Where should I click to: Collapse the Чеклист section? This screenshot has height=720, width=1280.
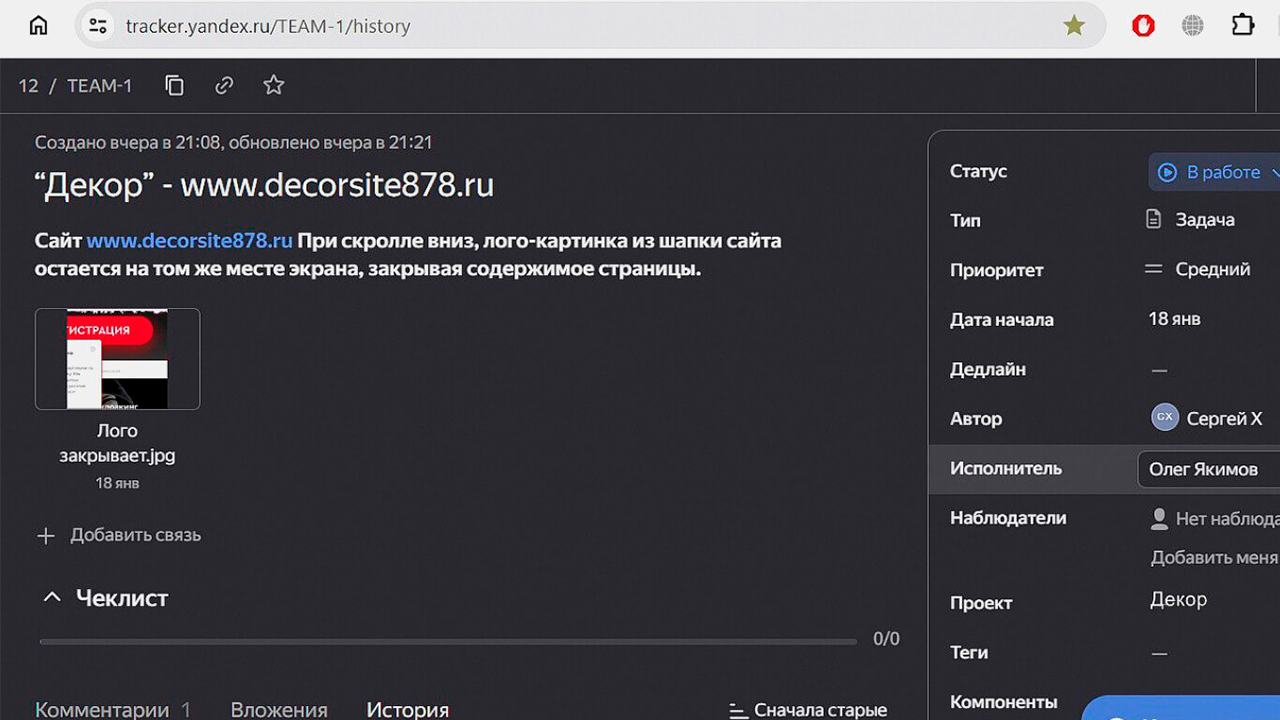[52, 598]
